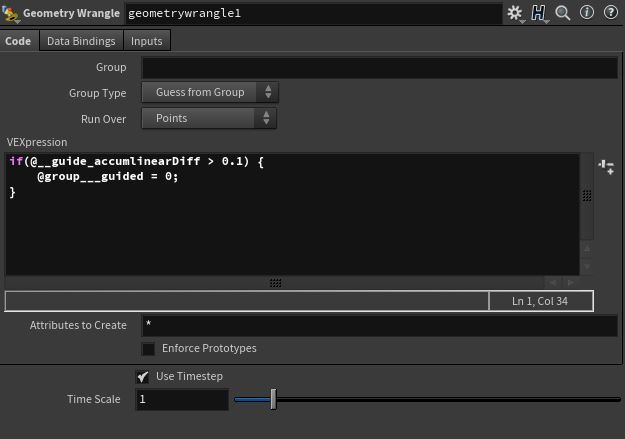Screen dimensions: 625x439
Task: Open the Group Type dropdown
Action: click(210, 93)
